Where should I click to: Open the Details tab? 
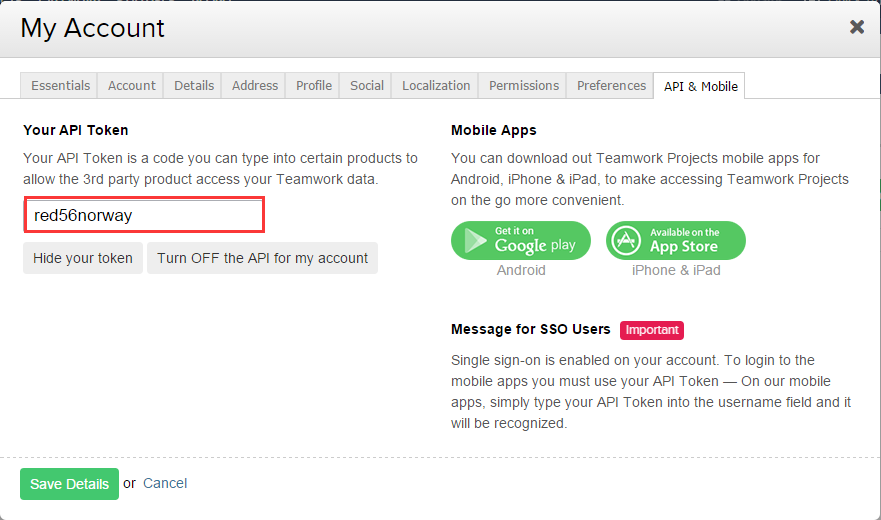[193, 85]
